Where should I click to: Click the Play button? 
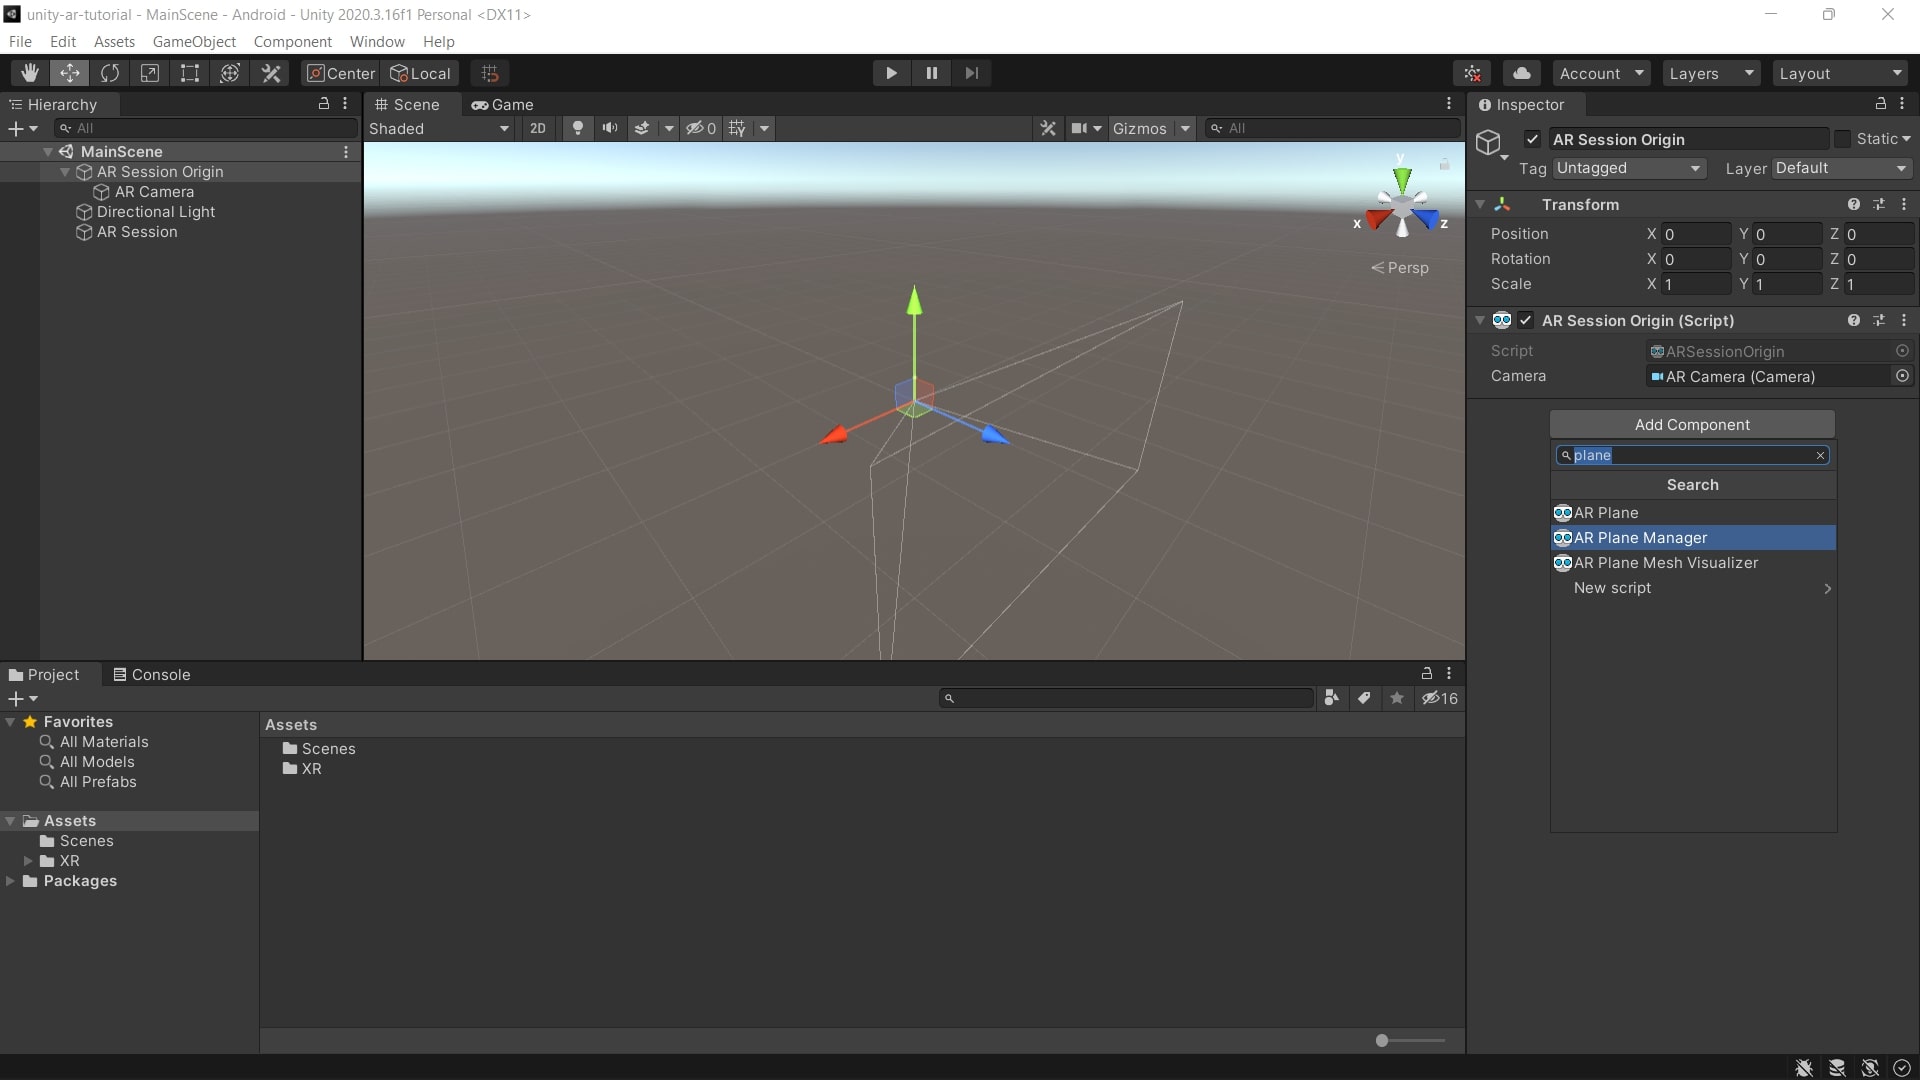coord(891,73)
